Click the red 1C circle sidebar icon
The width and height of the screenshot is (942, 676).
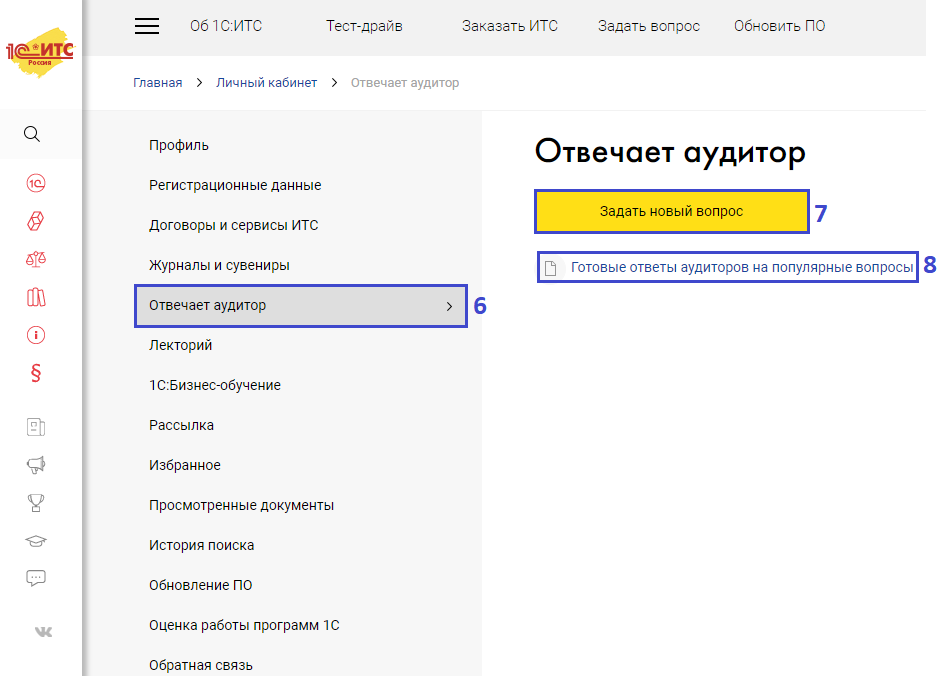click(36, 183)
